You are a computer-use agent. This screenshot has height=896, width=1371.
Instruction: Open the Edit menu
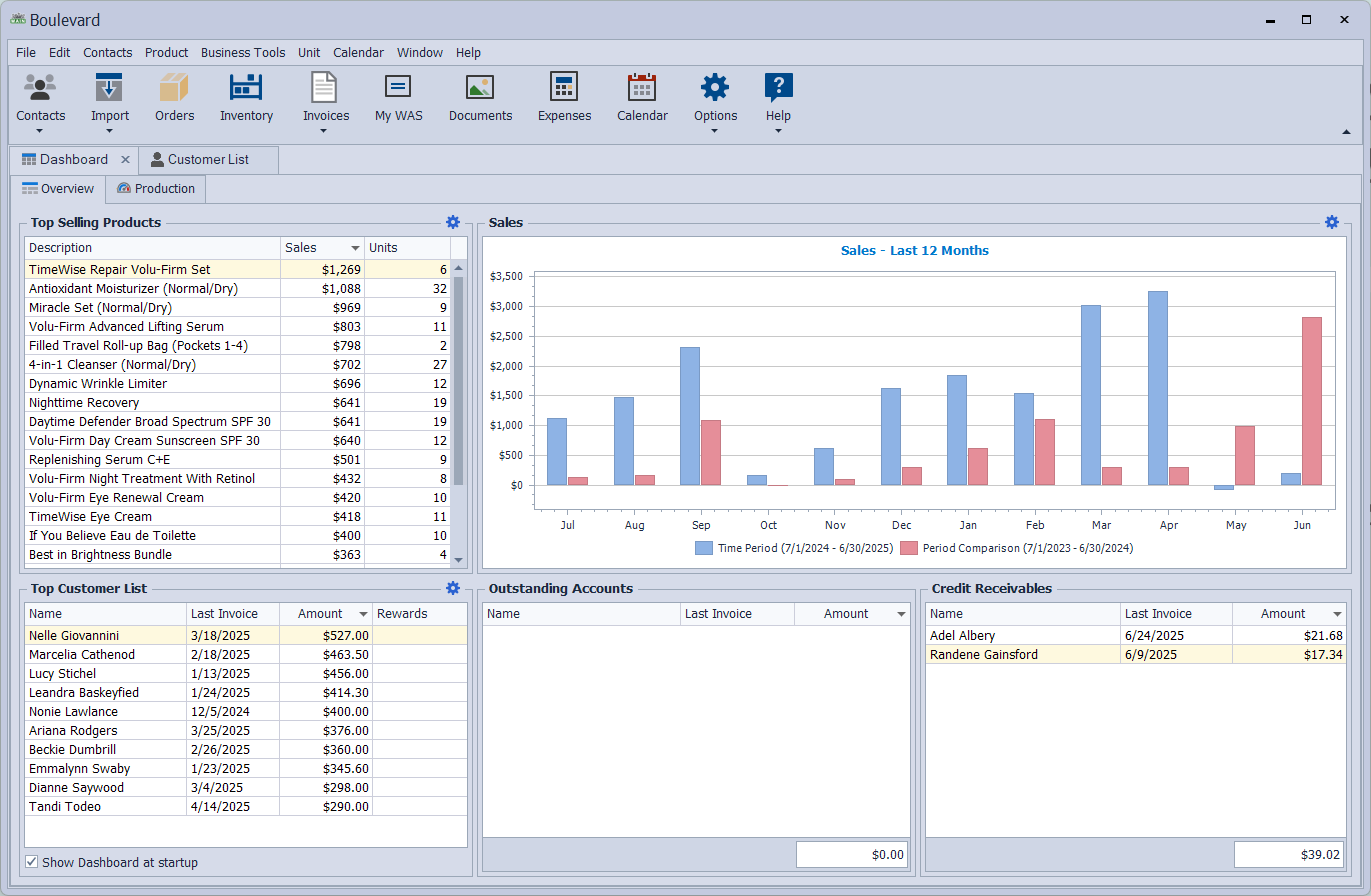pos(59,52)
